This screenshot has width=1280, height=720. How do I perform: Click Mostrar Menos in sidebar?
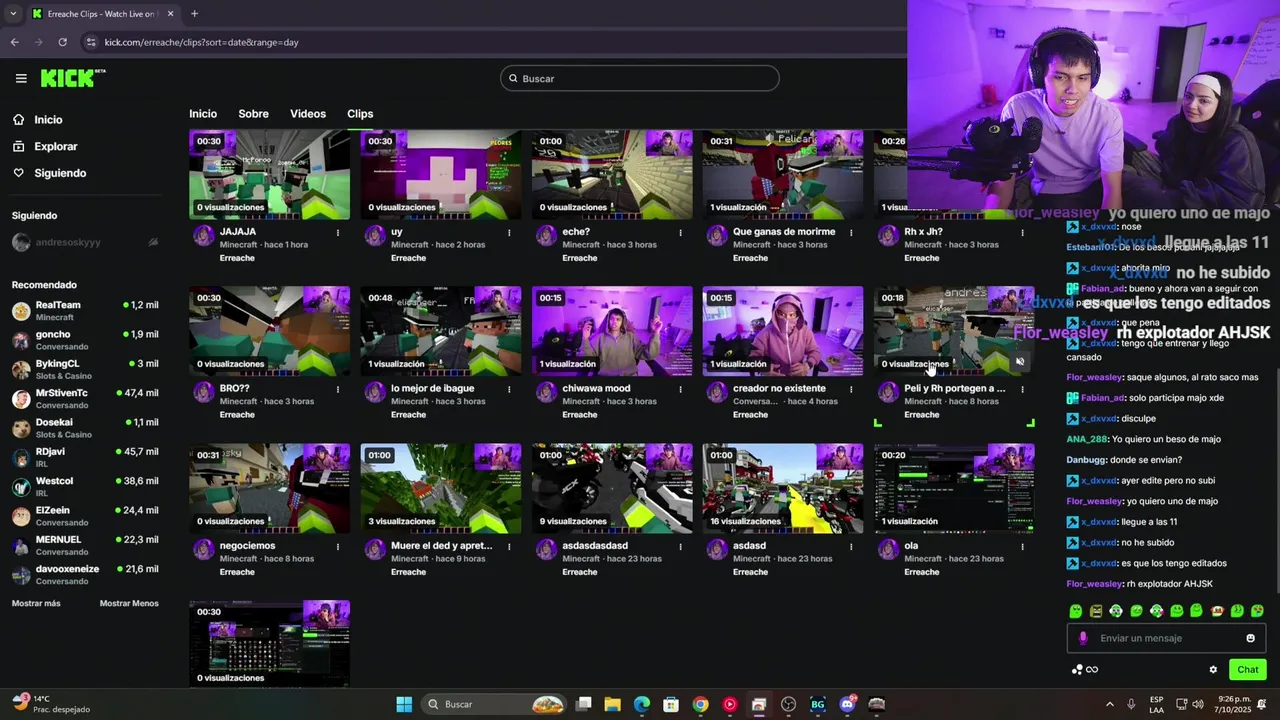tap(129, 603)
